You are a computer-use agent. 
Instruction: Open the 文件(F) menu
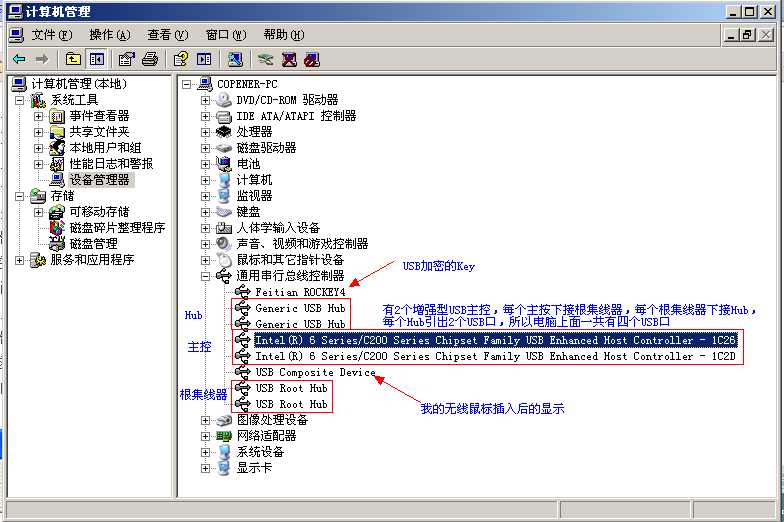[x=52, y=35]
